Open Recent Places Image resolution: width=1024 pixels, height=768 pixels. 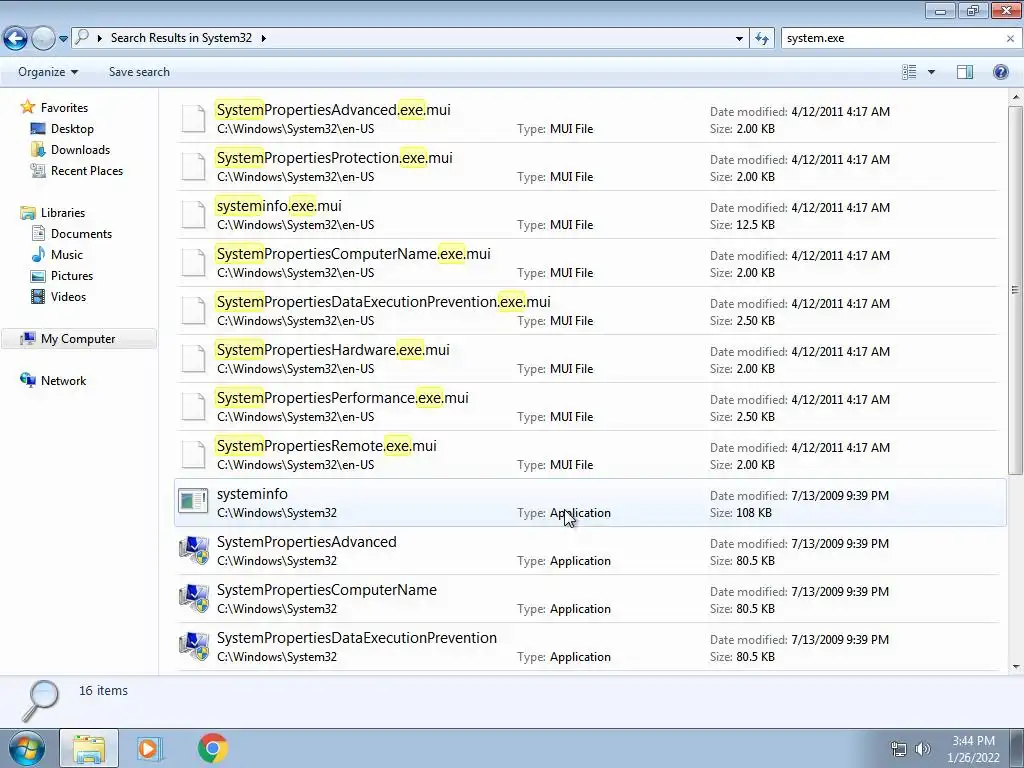tap(87, 170)
